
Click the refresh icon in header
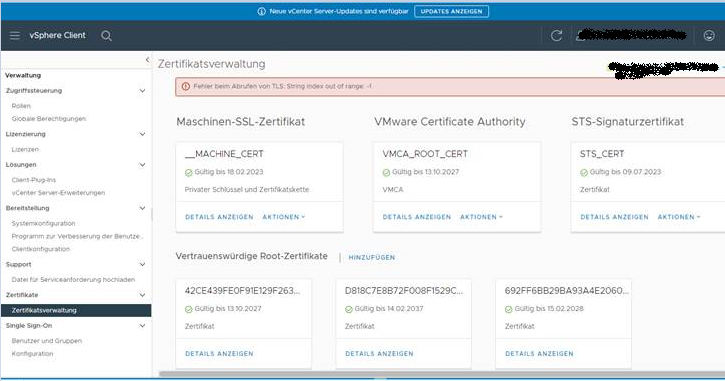(x=556, y=36)
